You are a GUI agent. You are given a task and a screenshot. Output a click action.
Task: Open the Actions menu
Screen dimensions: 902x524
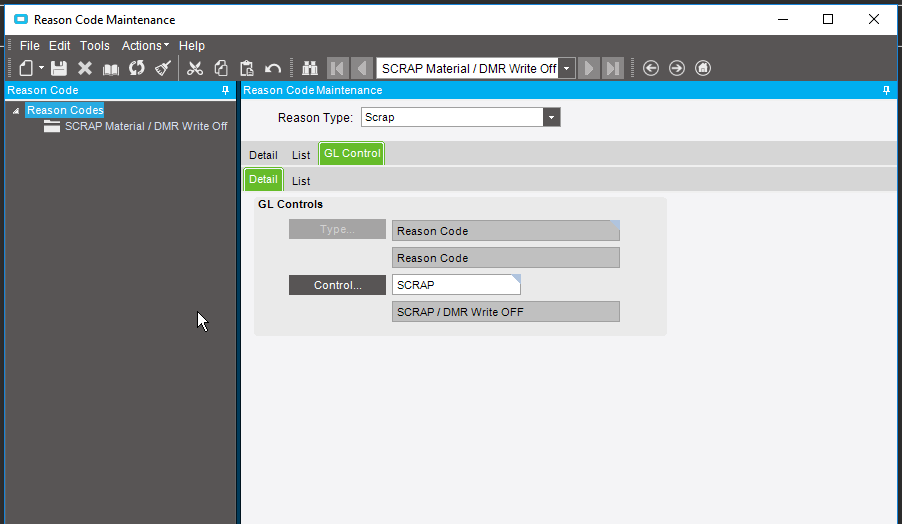[145, 45]
